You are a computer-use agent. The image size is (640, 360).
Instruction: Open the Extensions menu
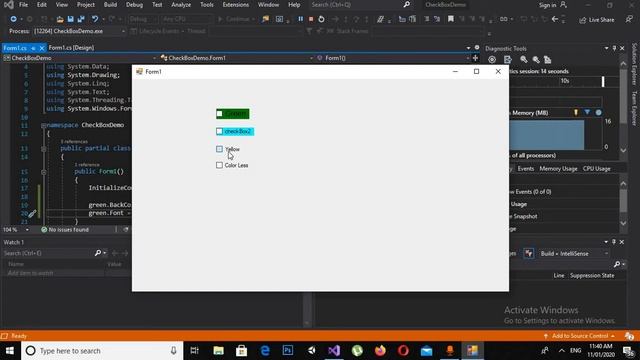[x=236, y=5]
